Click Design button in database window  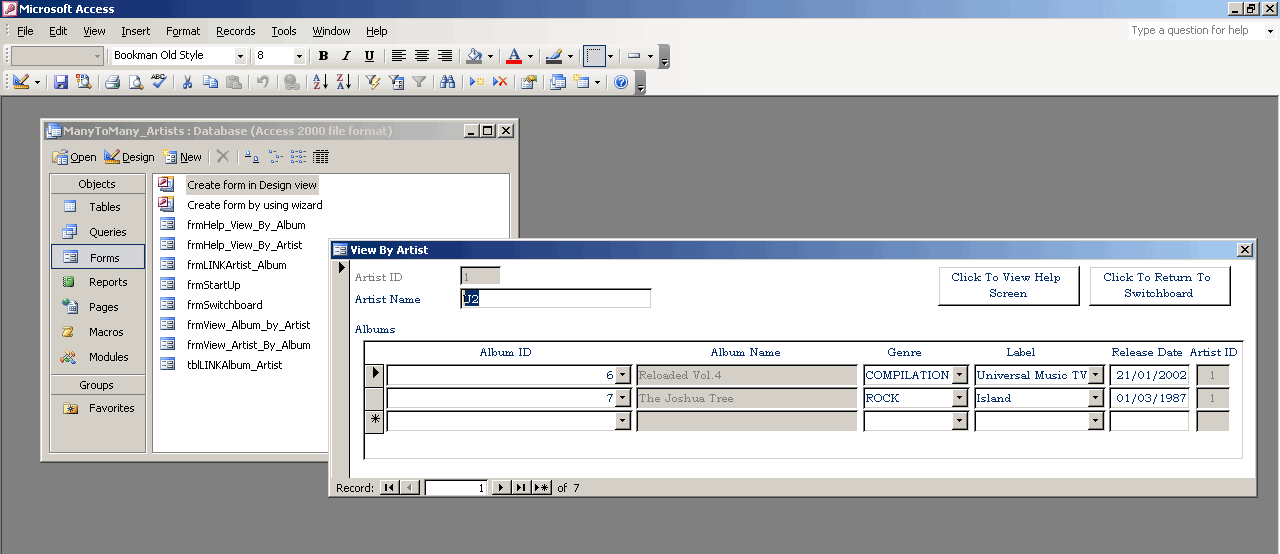point(129,157)
